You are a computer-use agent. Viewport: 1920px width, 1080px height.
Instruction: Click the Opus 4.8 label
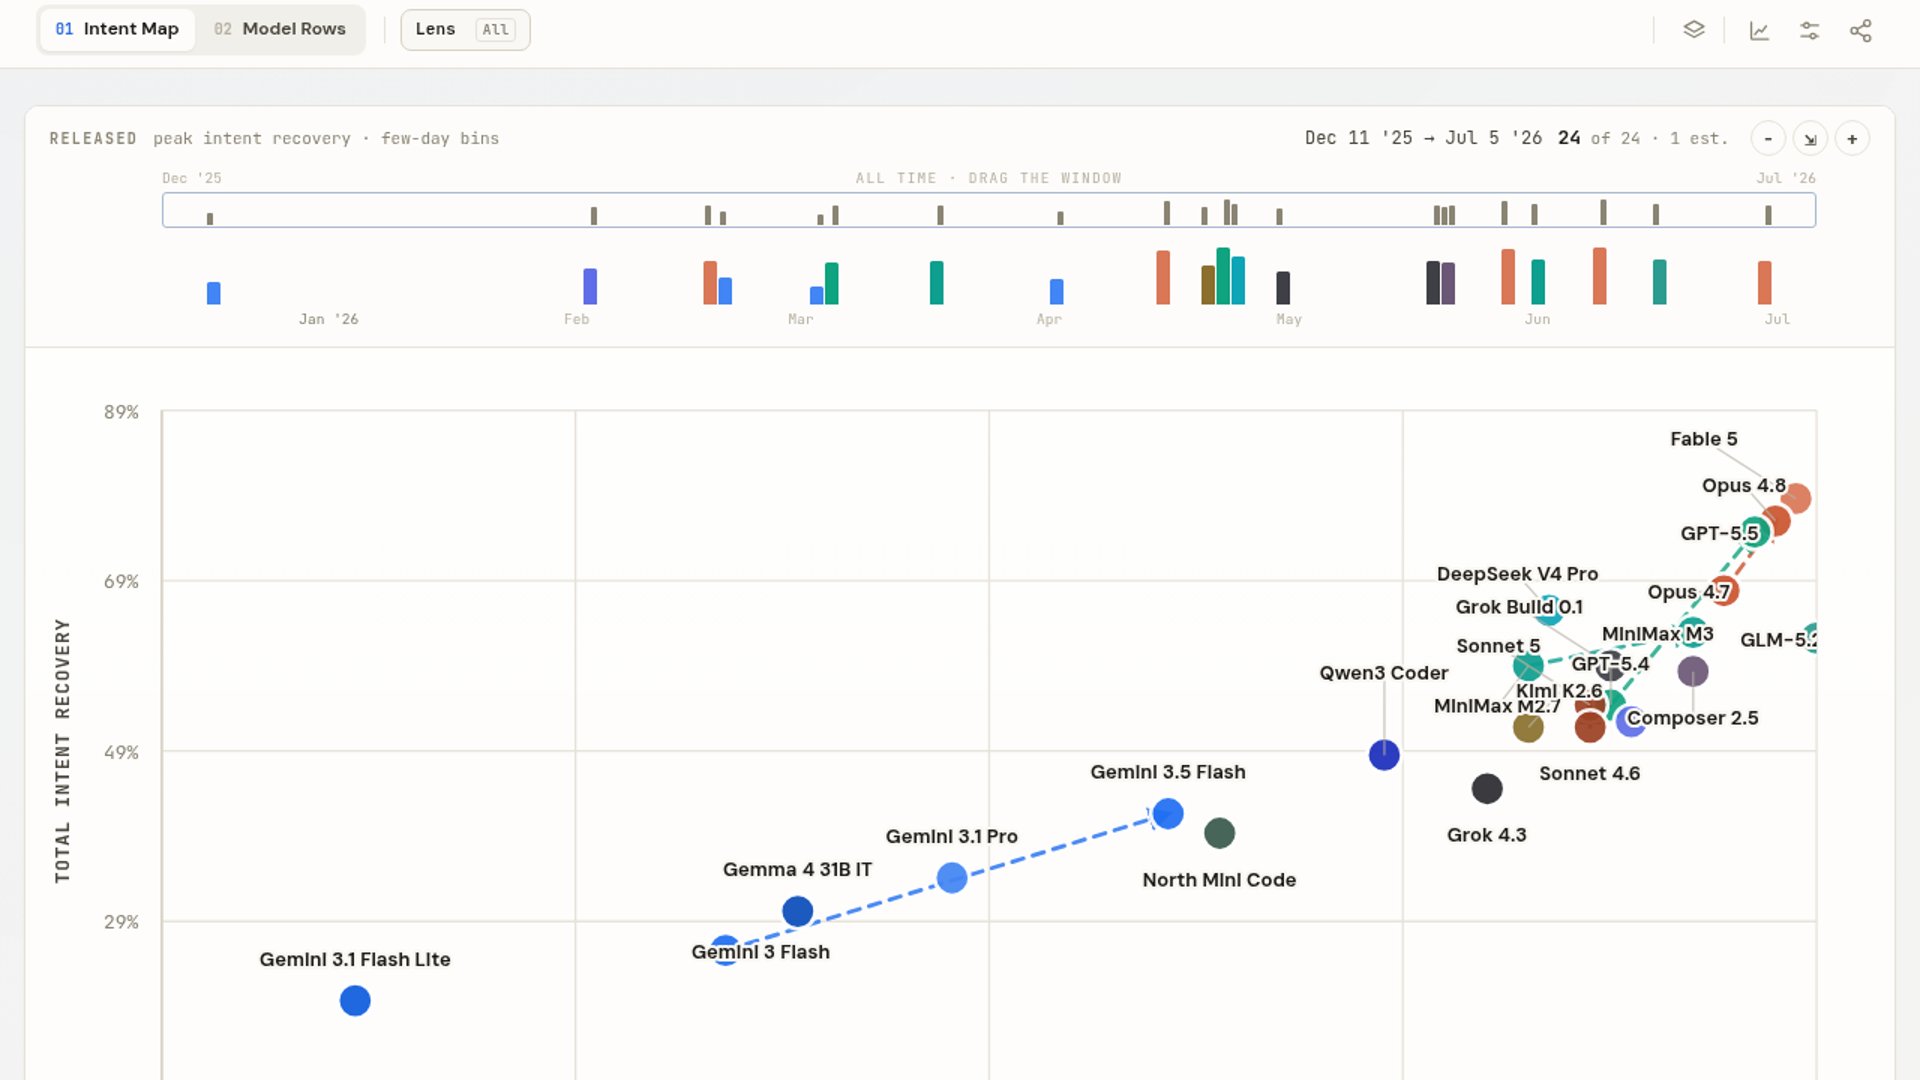tap(1743, 485)
